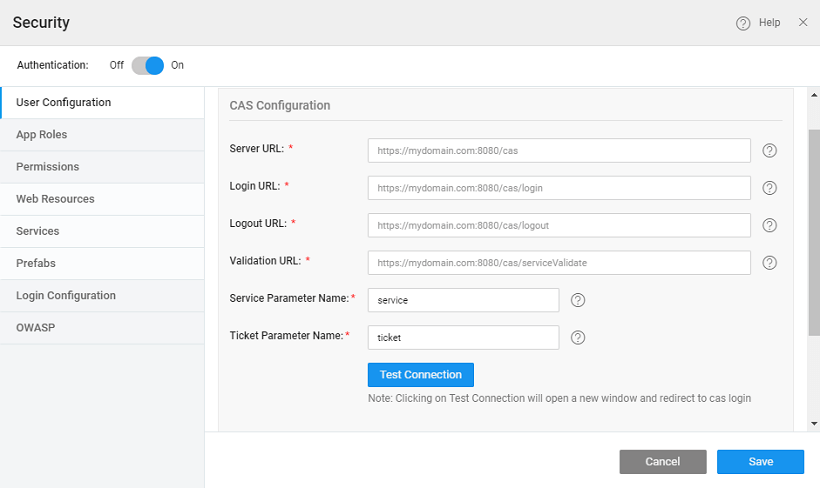Viewport: 820px width, 488px height.
Task: Open Help from the dialog header
Action: (x=758, y=23)
